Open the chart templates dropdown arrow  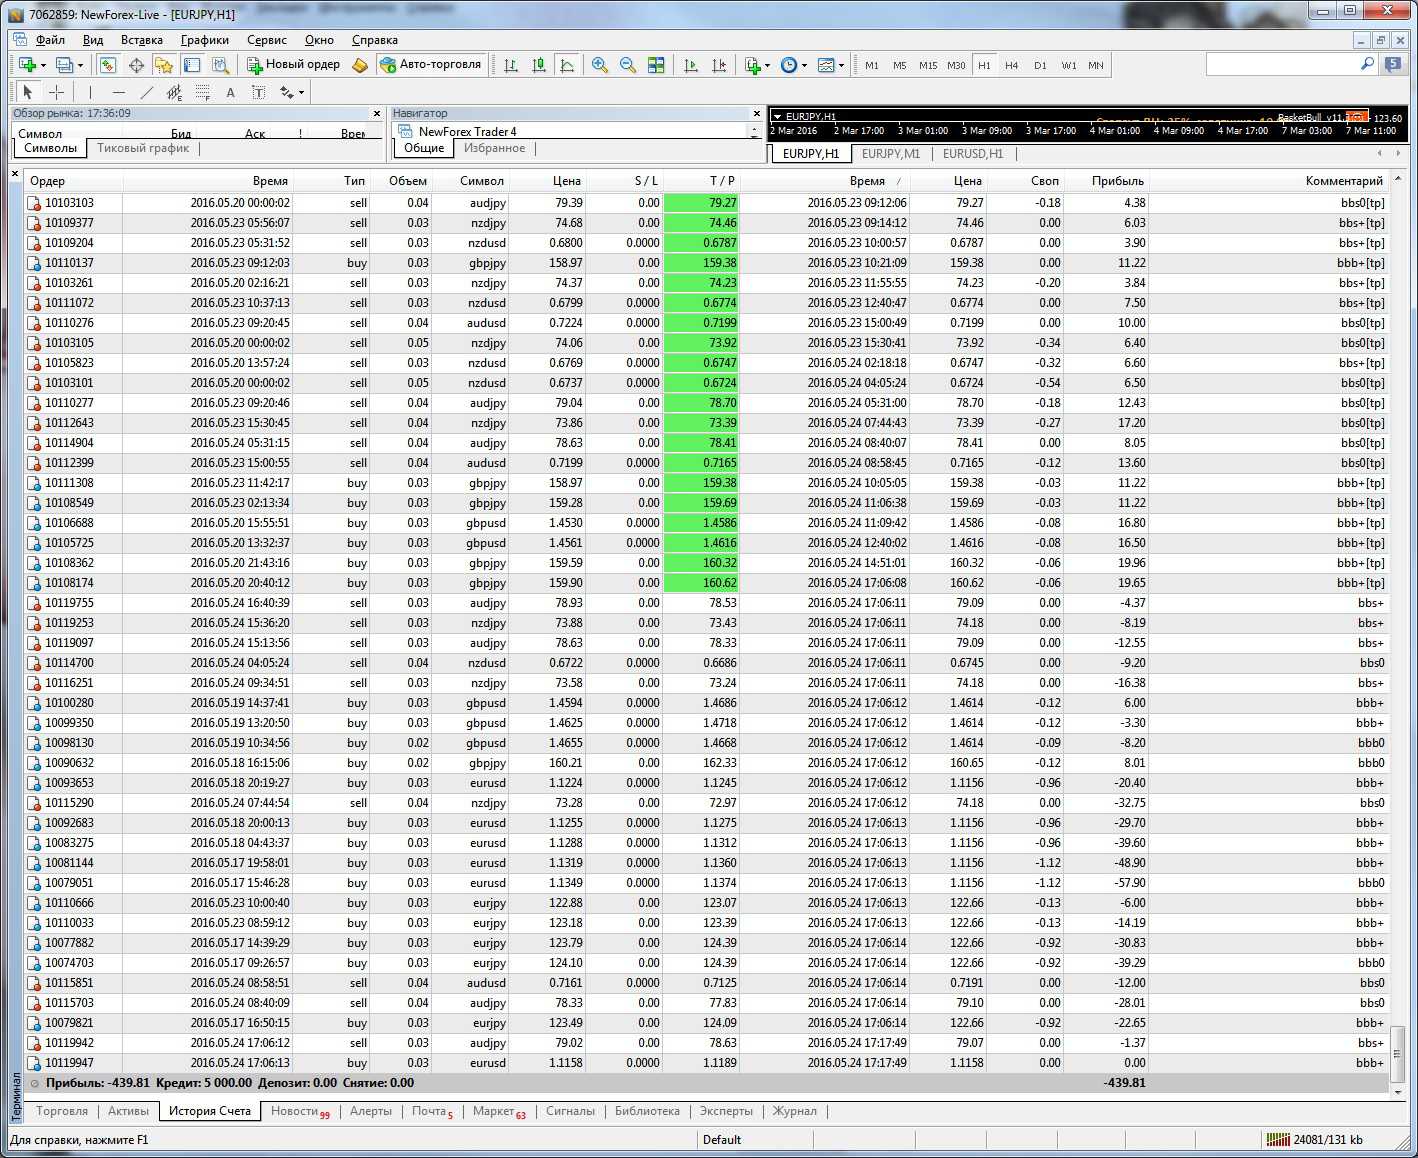pyautogui.click(x=841, y=66)
